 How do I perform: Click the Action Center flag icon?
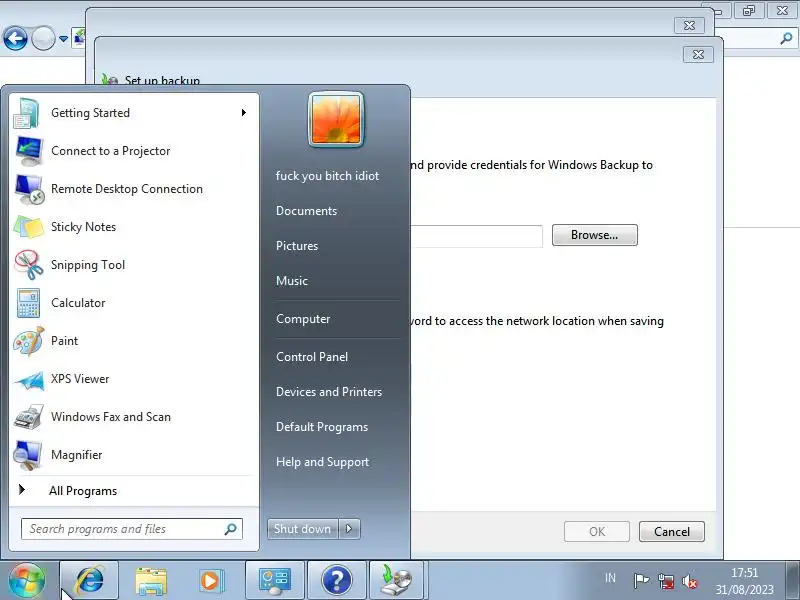(x=641, y=580)
